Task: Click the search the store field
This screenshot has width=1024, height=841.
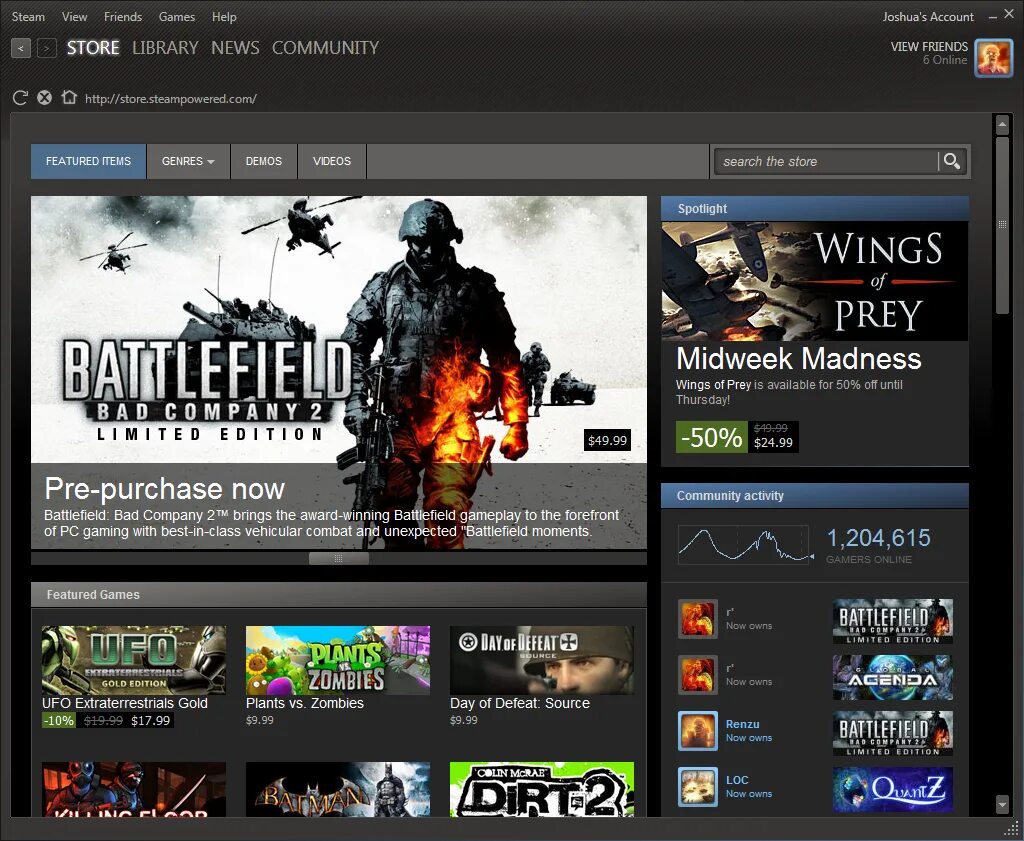Action: click(826, 161)
